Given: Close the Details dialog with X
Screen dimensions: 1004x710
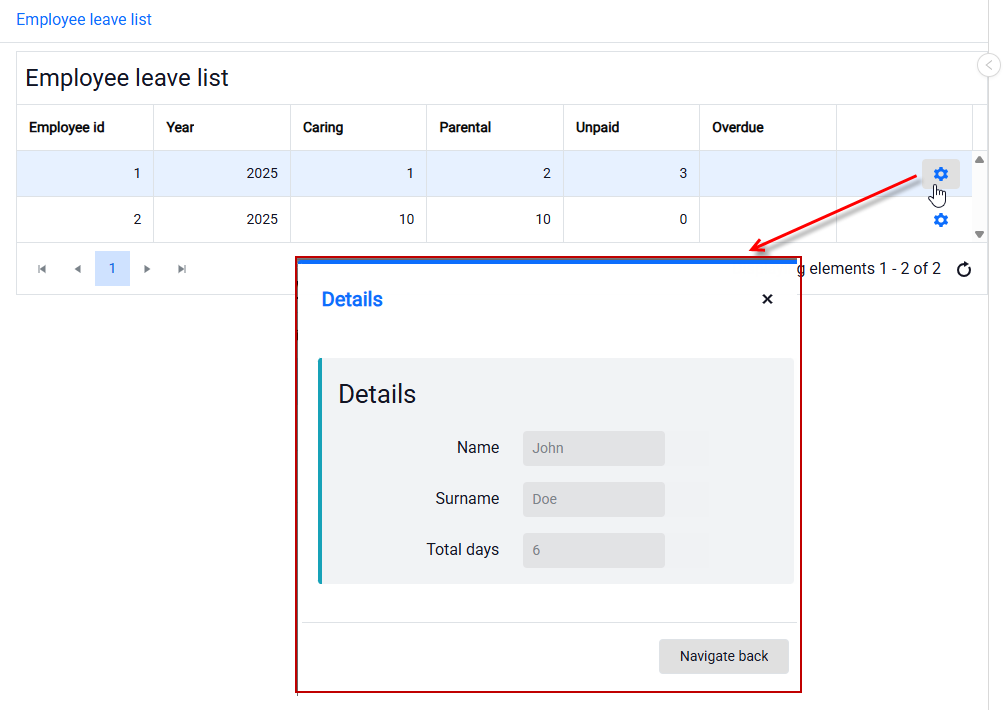Looking at the screenshot, I should (767, 299).
